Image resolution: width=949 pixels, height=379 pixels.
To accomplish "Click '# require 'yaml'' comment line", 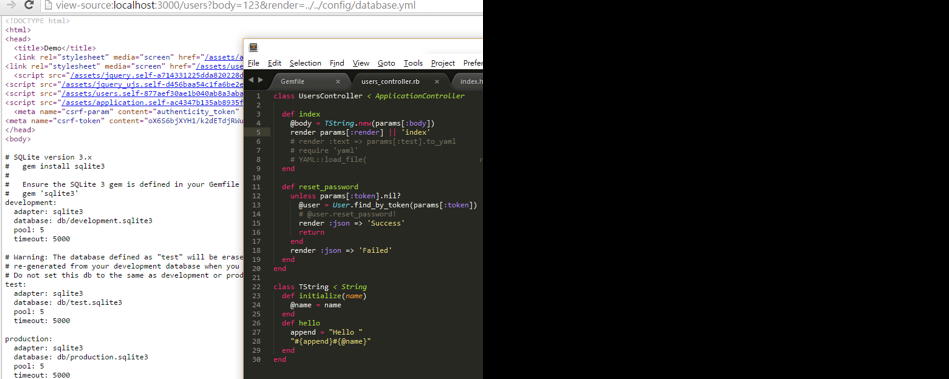I will [324, 151].
